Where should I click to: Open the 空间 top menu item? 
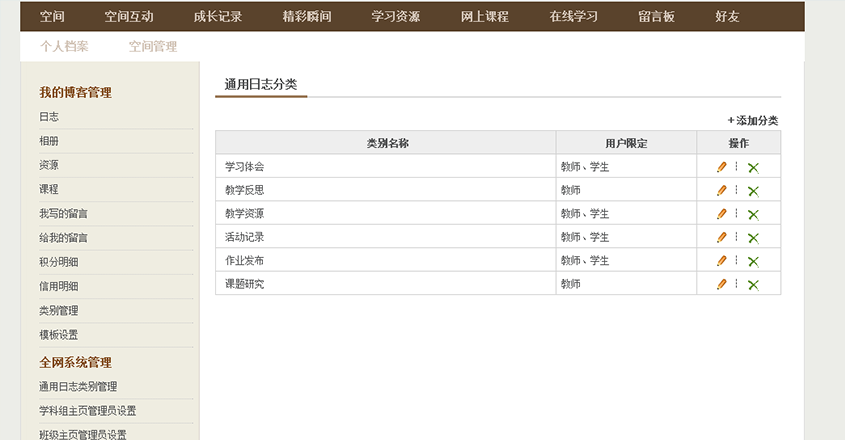click(x=52, y=17)
